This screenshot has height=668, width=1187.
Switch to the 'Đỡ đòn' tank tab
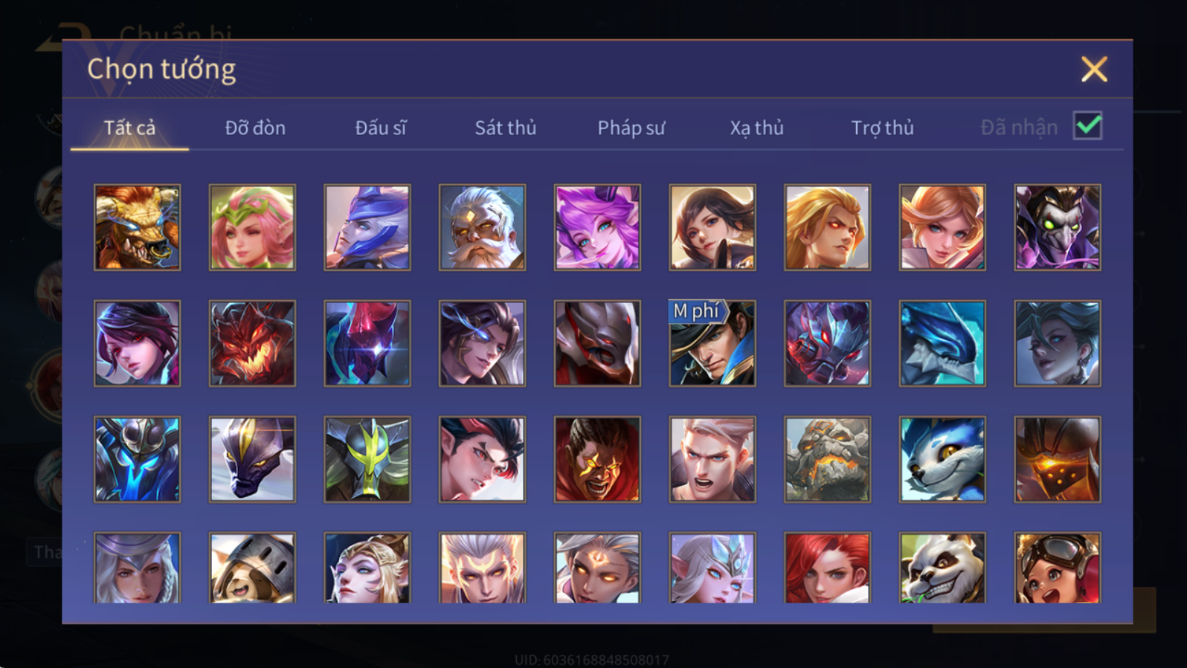255,127
